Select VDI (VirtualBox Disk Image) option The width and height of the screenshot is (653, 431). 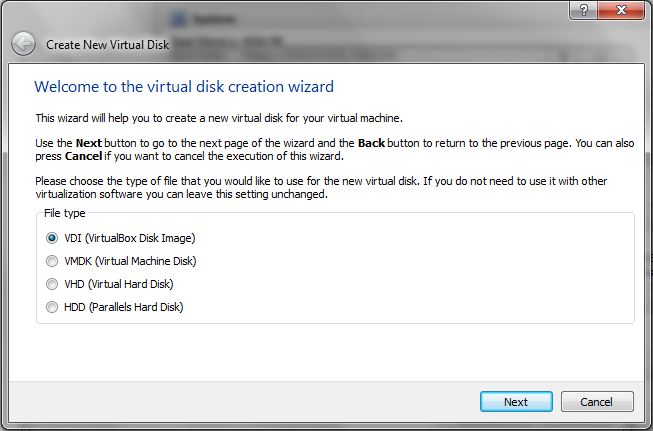(52, 238)
